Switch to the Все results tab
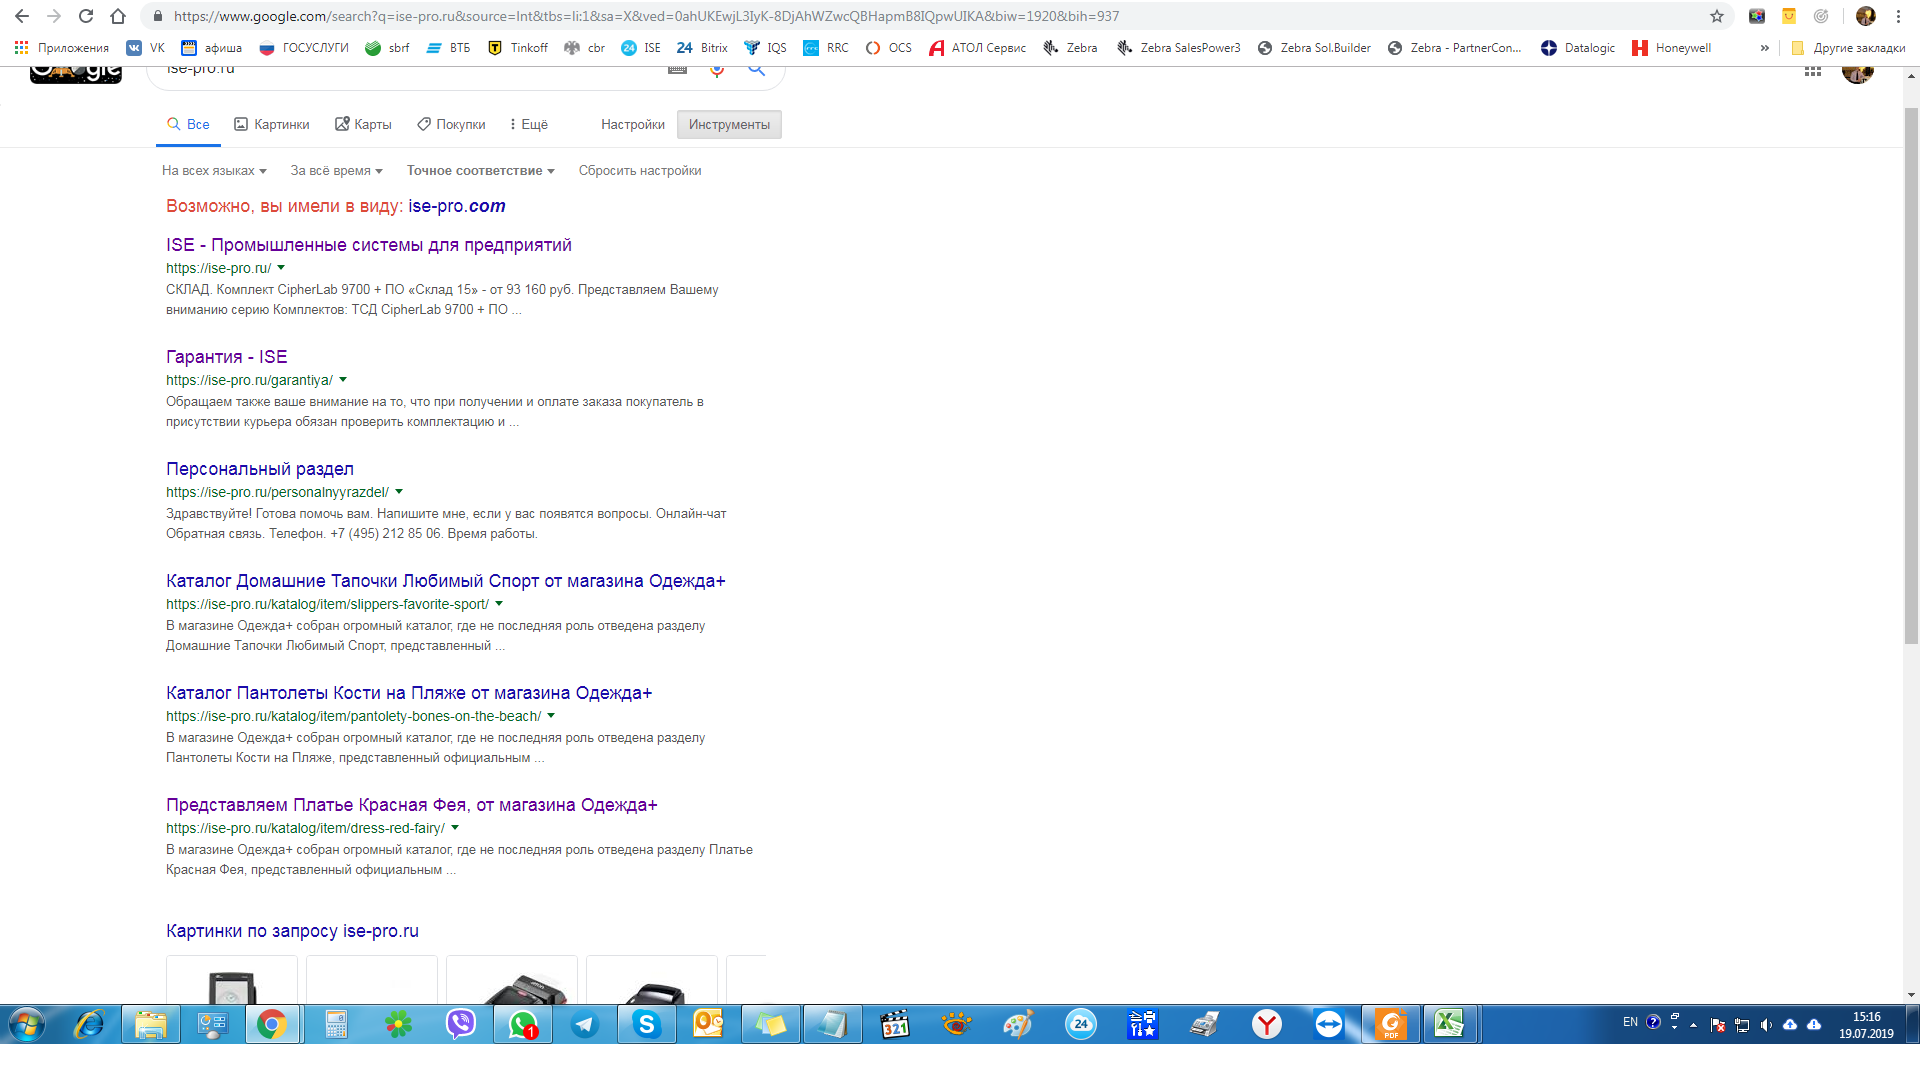The height and width of the screenshot is (1080, 1920). coord(188,124)
